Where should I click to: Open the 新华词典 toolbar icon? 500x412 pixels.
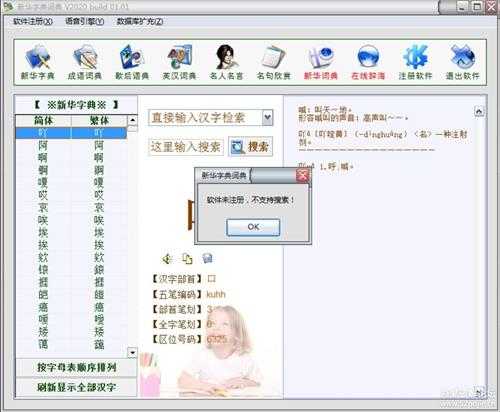coord(321,62)
